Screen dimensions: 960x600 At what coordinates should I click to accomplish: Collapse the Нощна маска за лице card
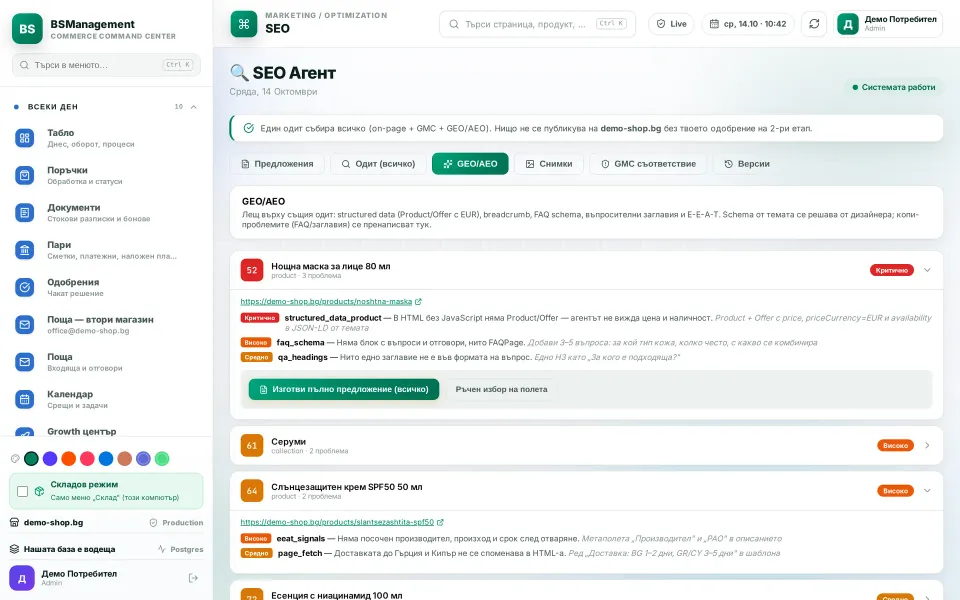pos(927,270)
